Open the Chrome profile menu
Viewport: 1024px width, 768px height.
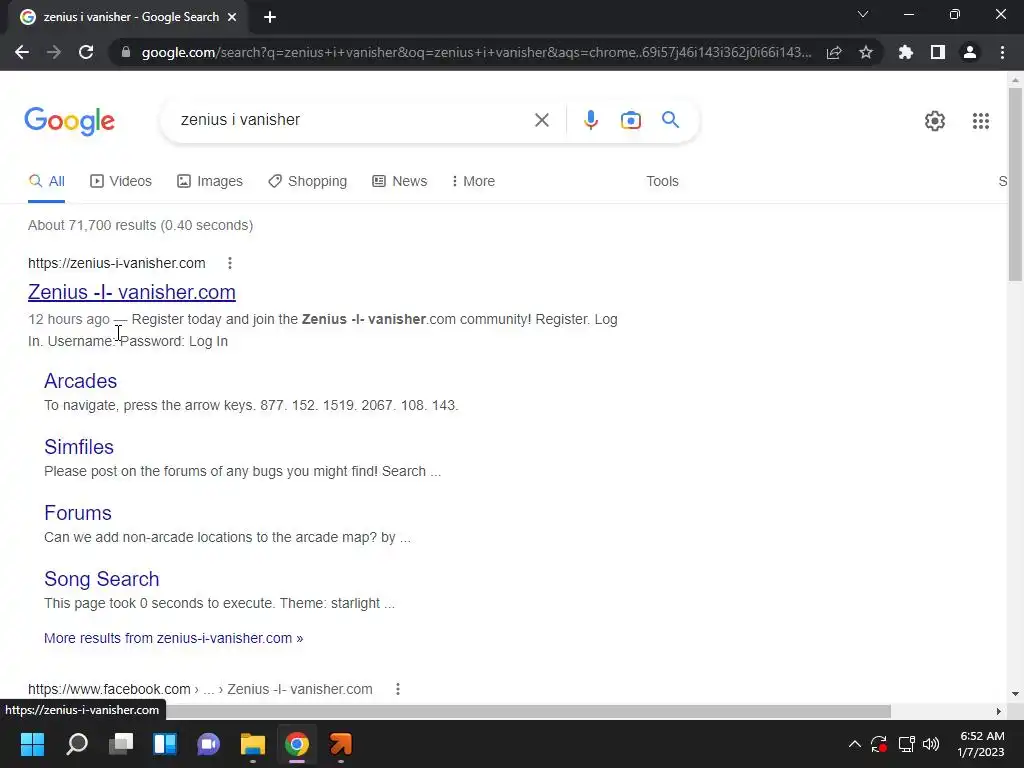(x=970, y=52)
